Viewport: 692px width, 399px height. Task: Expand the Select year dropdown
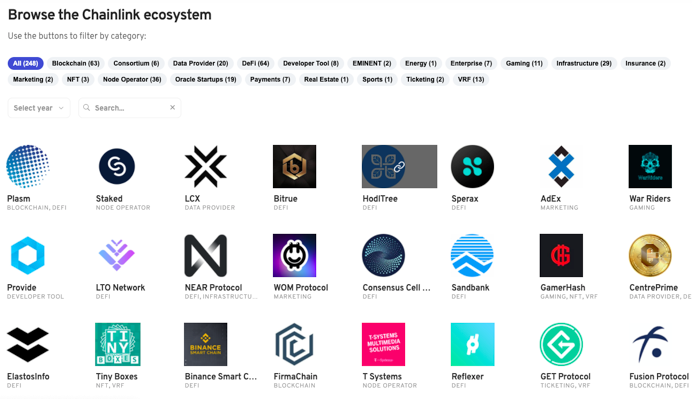tap(39, 108)
